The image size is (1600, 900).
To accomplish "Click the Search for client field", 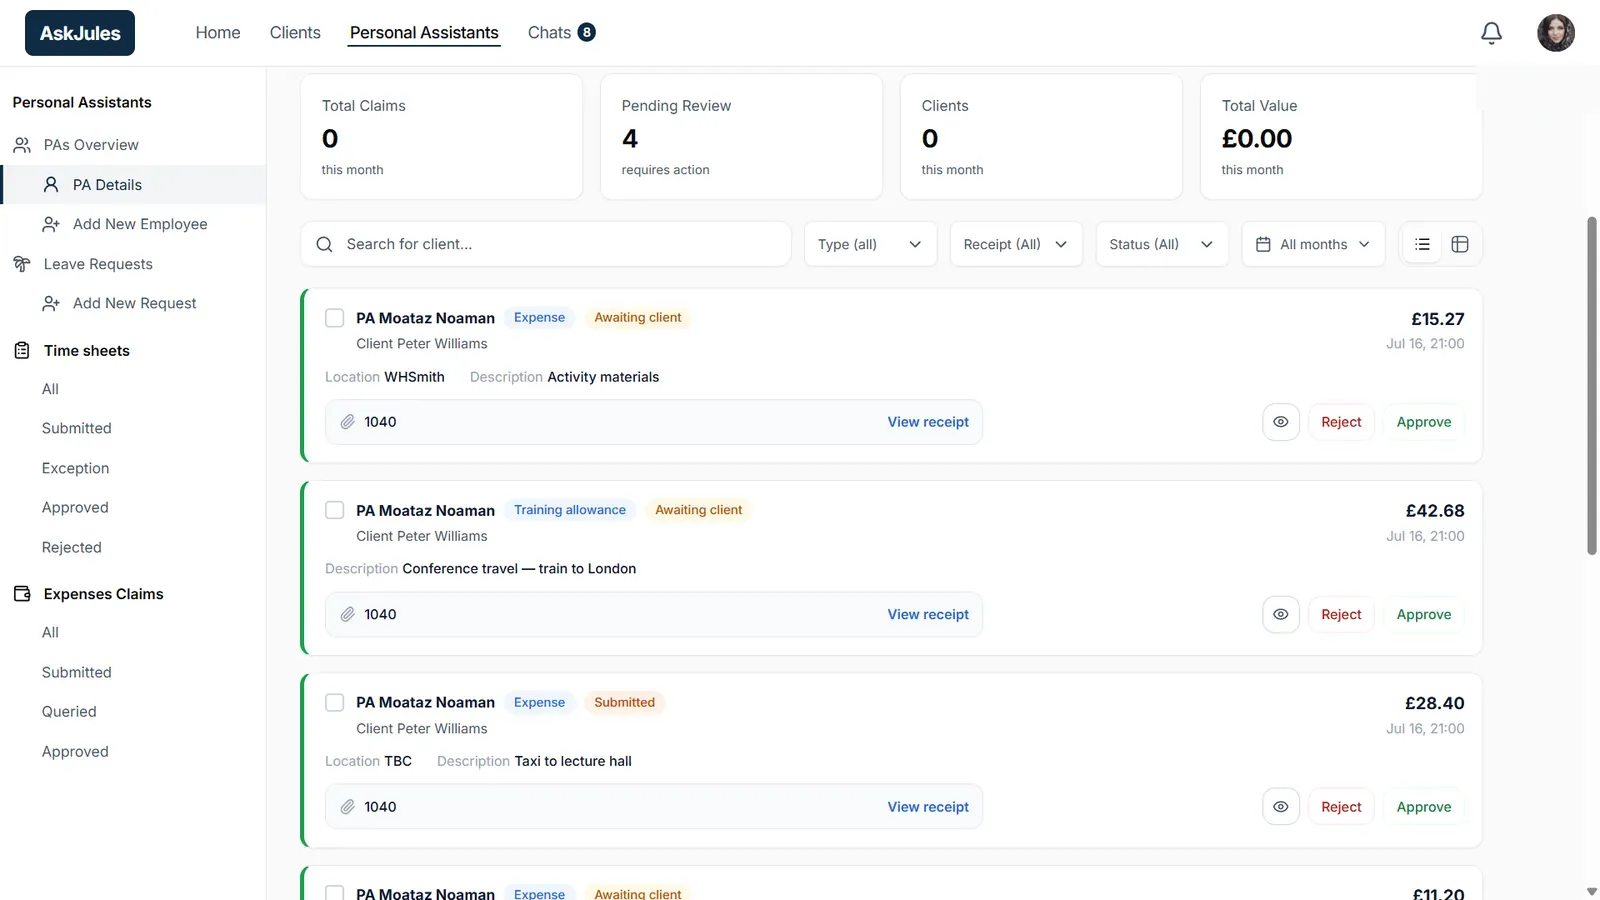I will (546, 244).
